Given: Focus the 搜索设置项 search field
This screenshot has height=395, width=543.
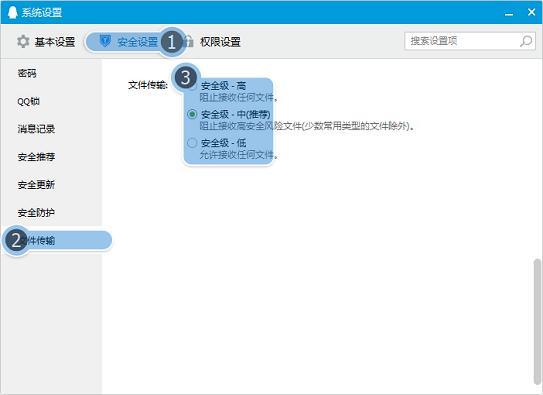Looking at the screenshot, I should coord(470,41).
